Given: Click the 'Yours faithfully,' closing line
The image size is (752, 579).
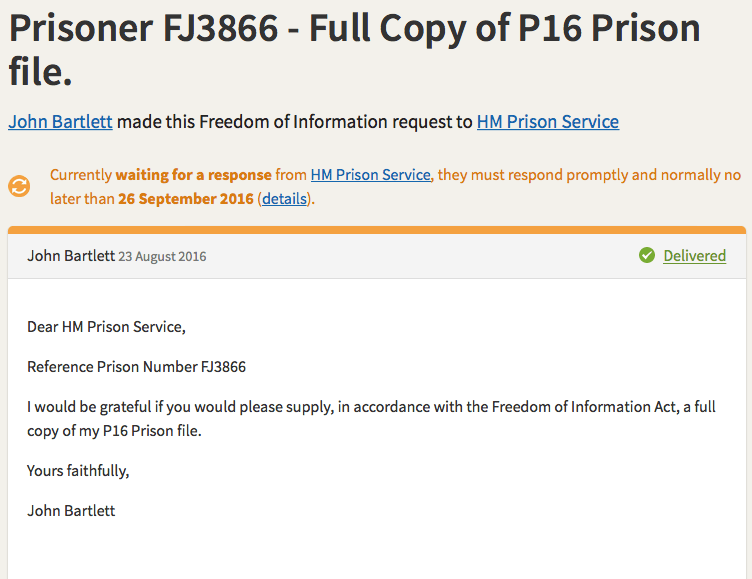Looking at the screenshot, I should [x=78, y=470].
